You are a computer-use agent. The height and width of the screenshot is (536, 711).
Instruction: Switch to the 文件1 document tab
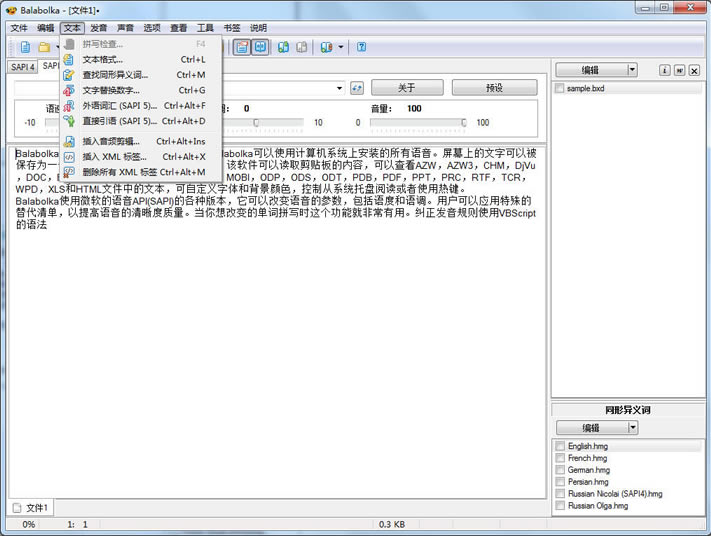coord(38,508)
